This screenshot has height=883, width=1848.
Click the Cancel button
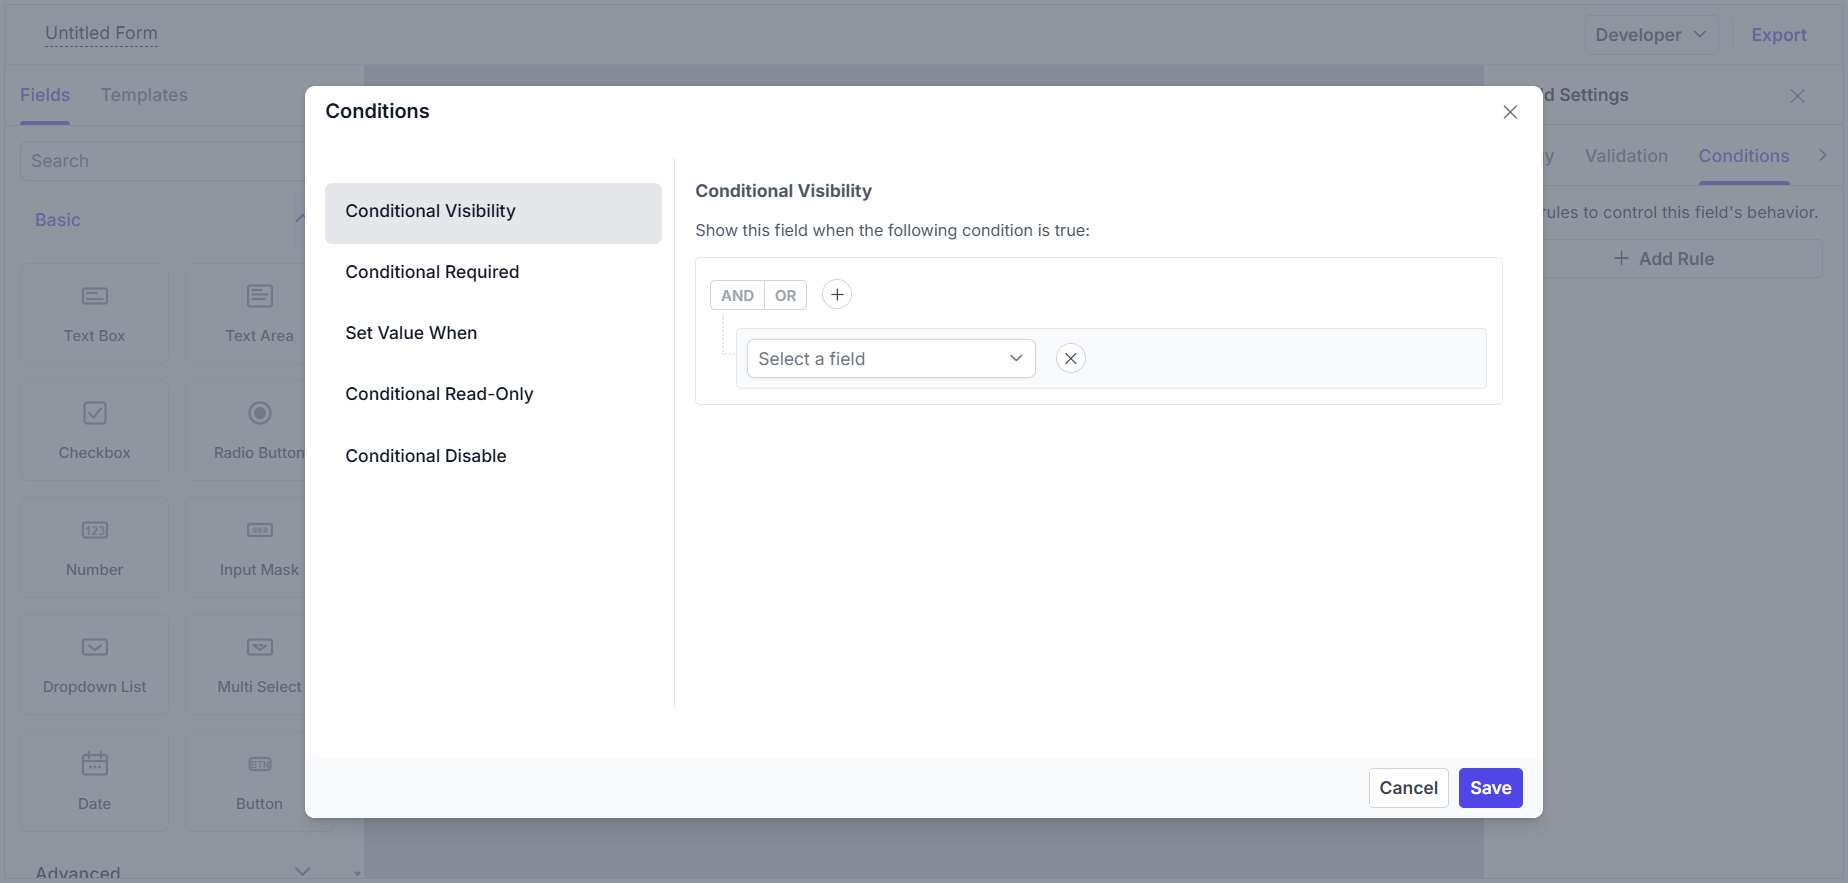(1408, 788)
